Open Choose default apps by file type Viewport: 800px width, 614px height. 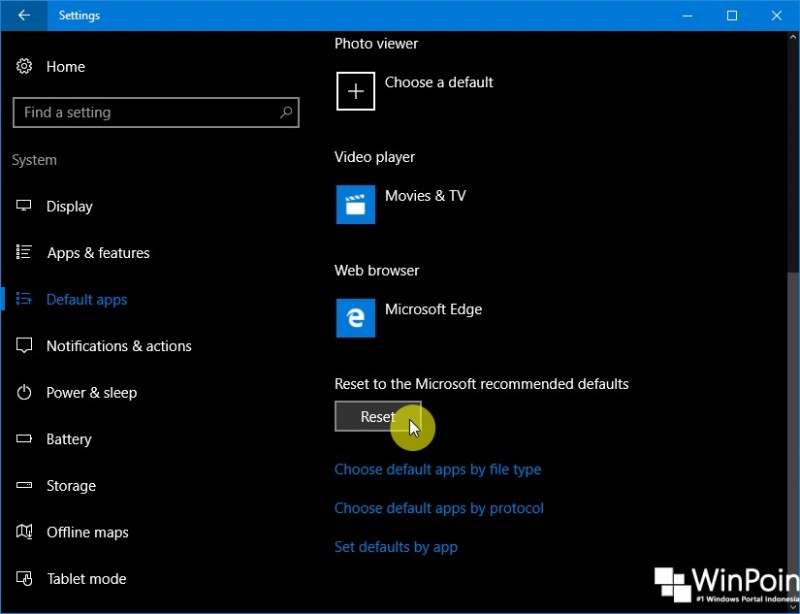click(438, 470)
